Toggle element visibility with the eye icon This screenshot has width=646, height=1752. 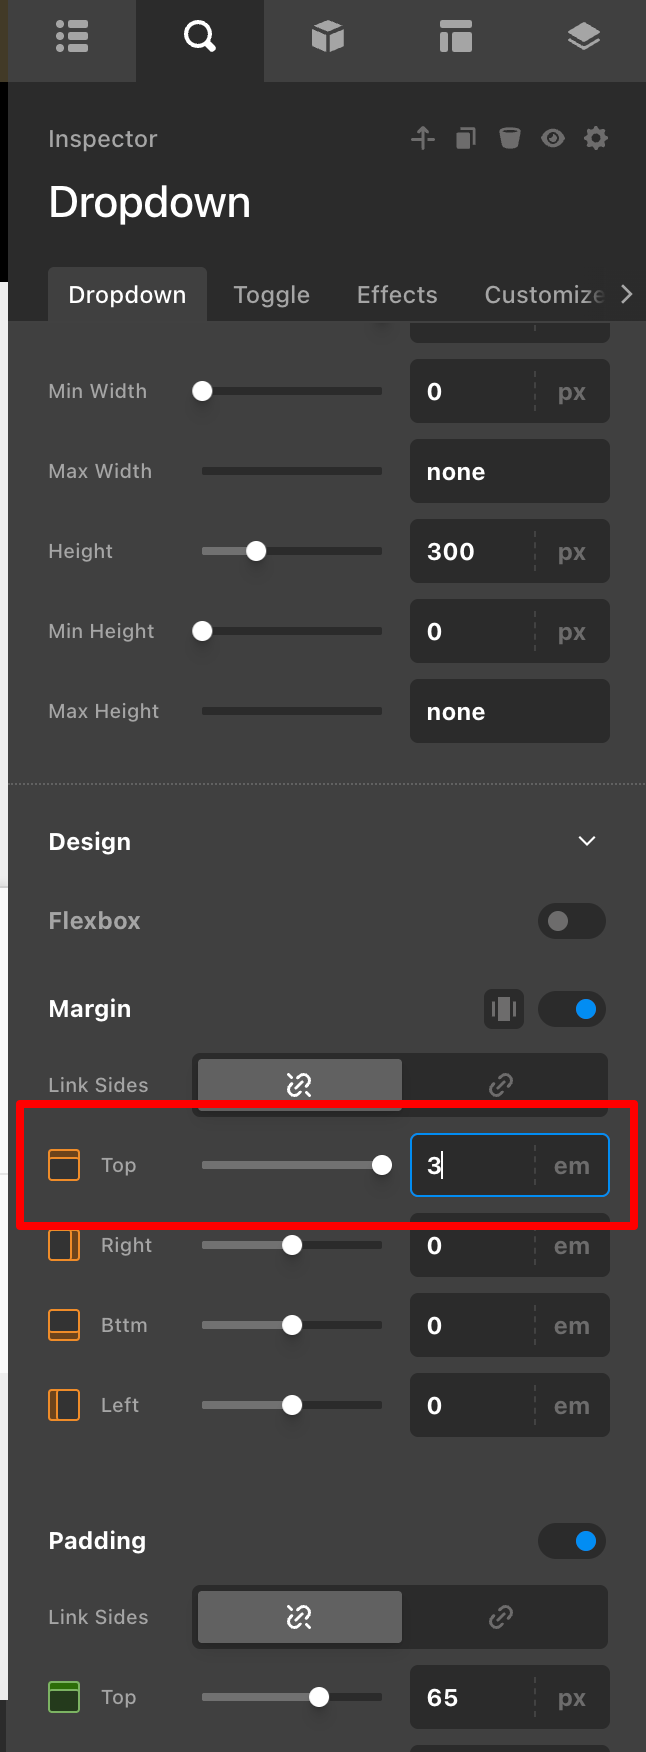coord(553,138)
